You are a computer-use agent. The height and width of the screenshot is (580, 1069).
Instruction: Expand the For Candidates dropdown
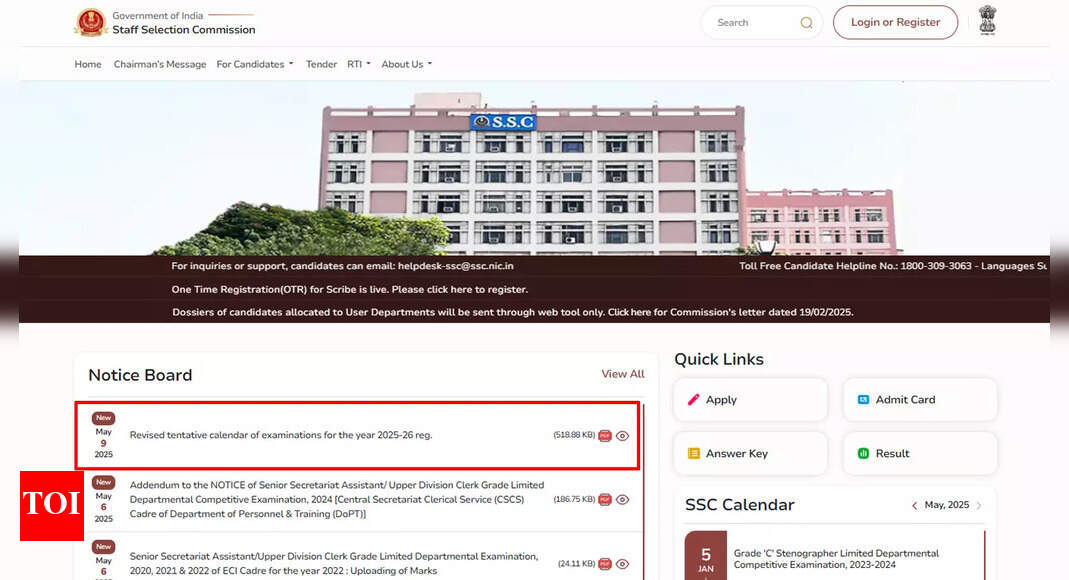pyautogui.click(x=255, y=64)
